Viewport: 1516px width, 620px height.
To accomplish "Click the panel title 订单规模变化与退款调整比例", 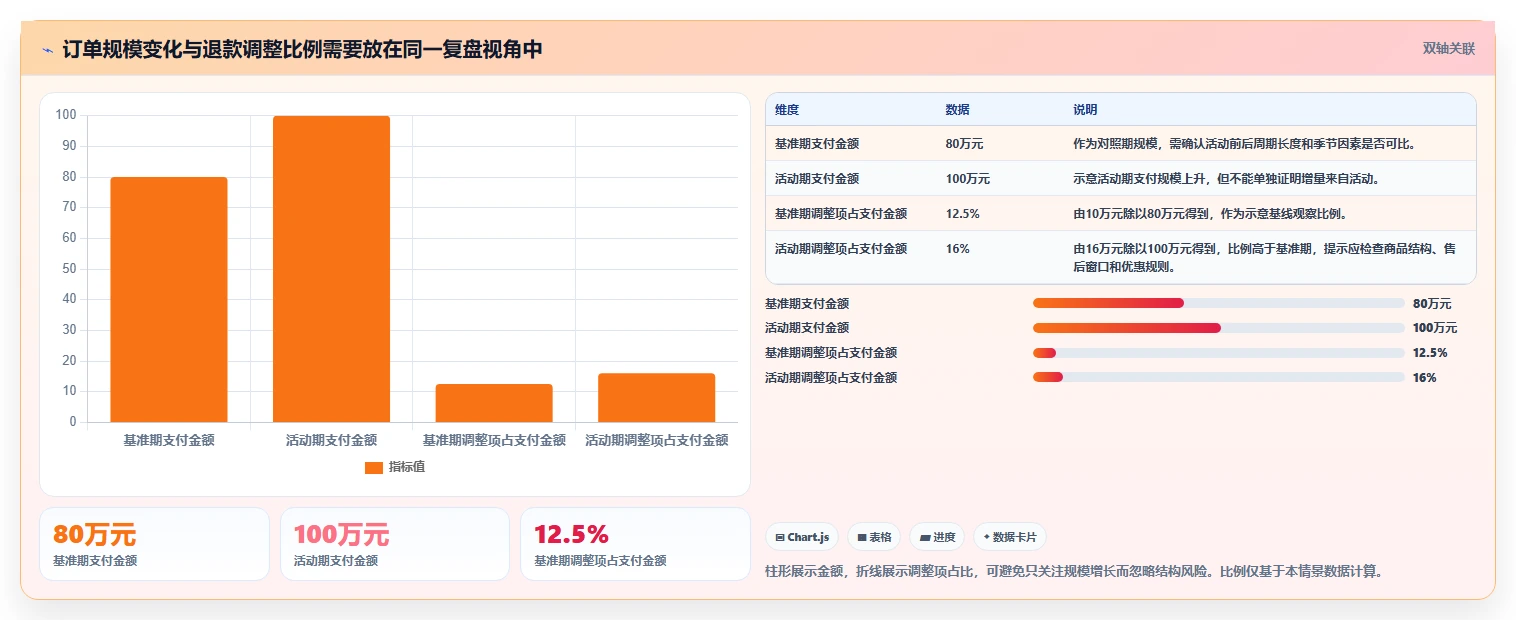I will [x=302, y=49].
